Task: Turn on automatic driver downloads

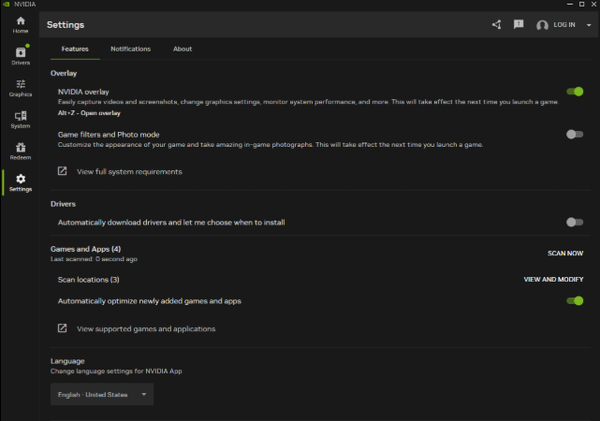Action: [x=574, y=222]
